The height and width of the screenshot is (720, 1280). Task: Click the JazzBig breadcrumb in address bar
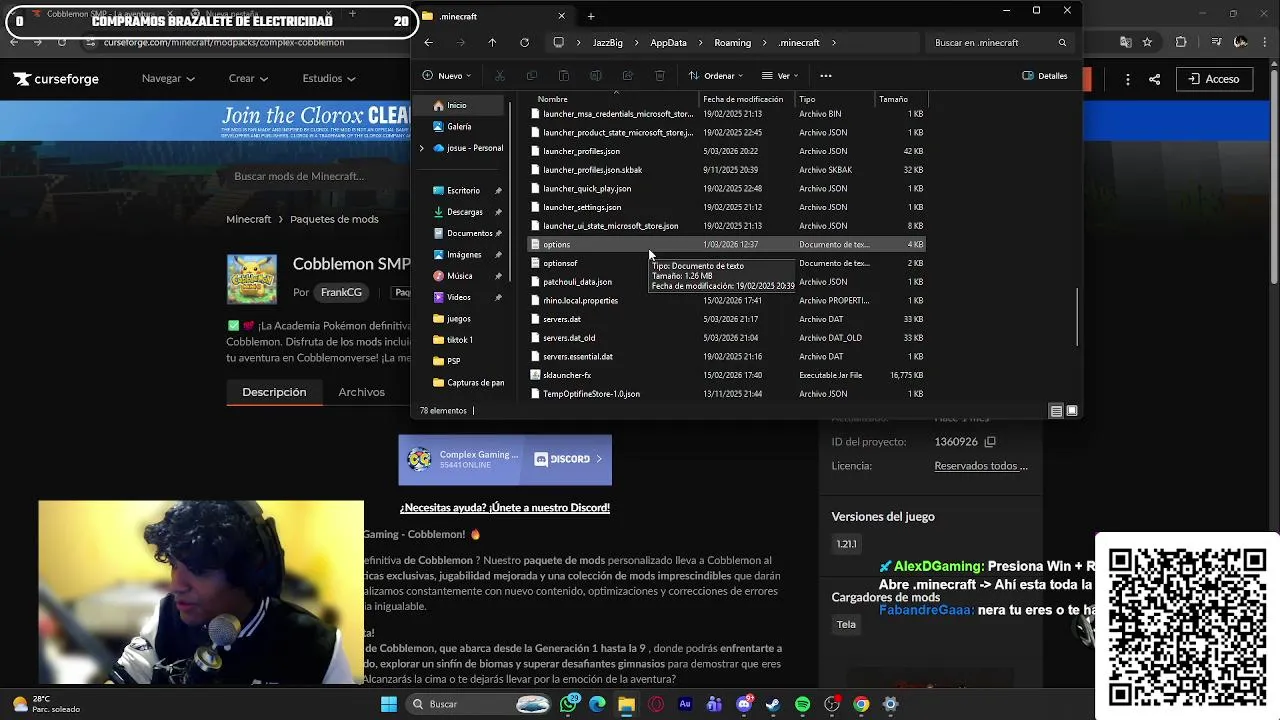point(607,43)
